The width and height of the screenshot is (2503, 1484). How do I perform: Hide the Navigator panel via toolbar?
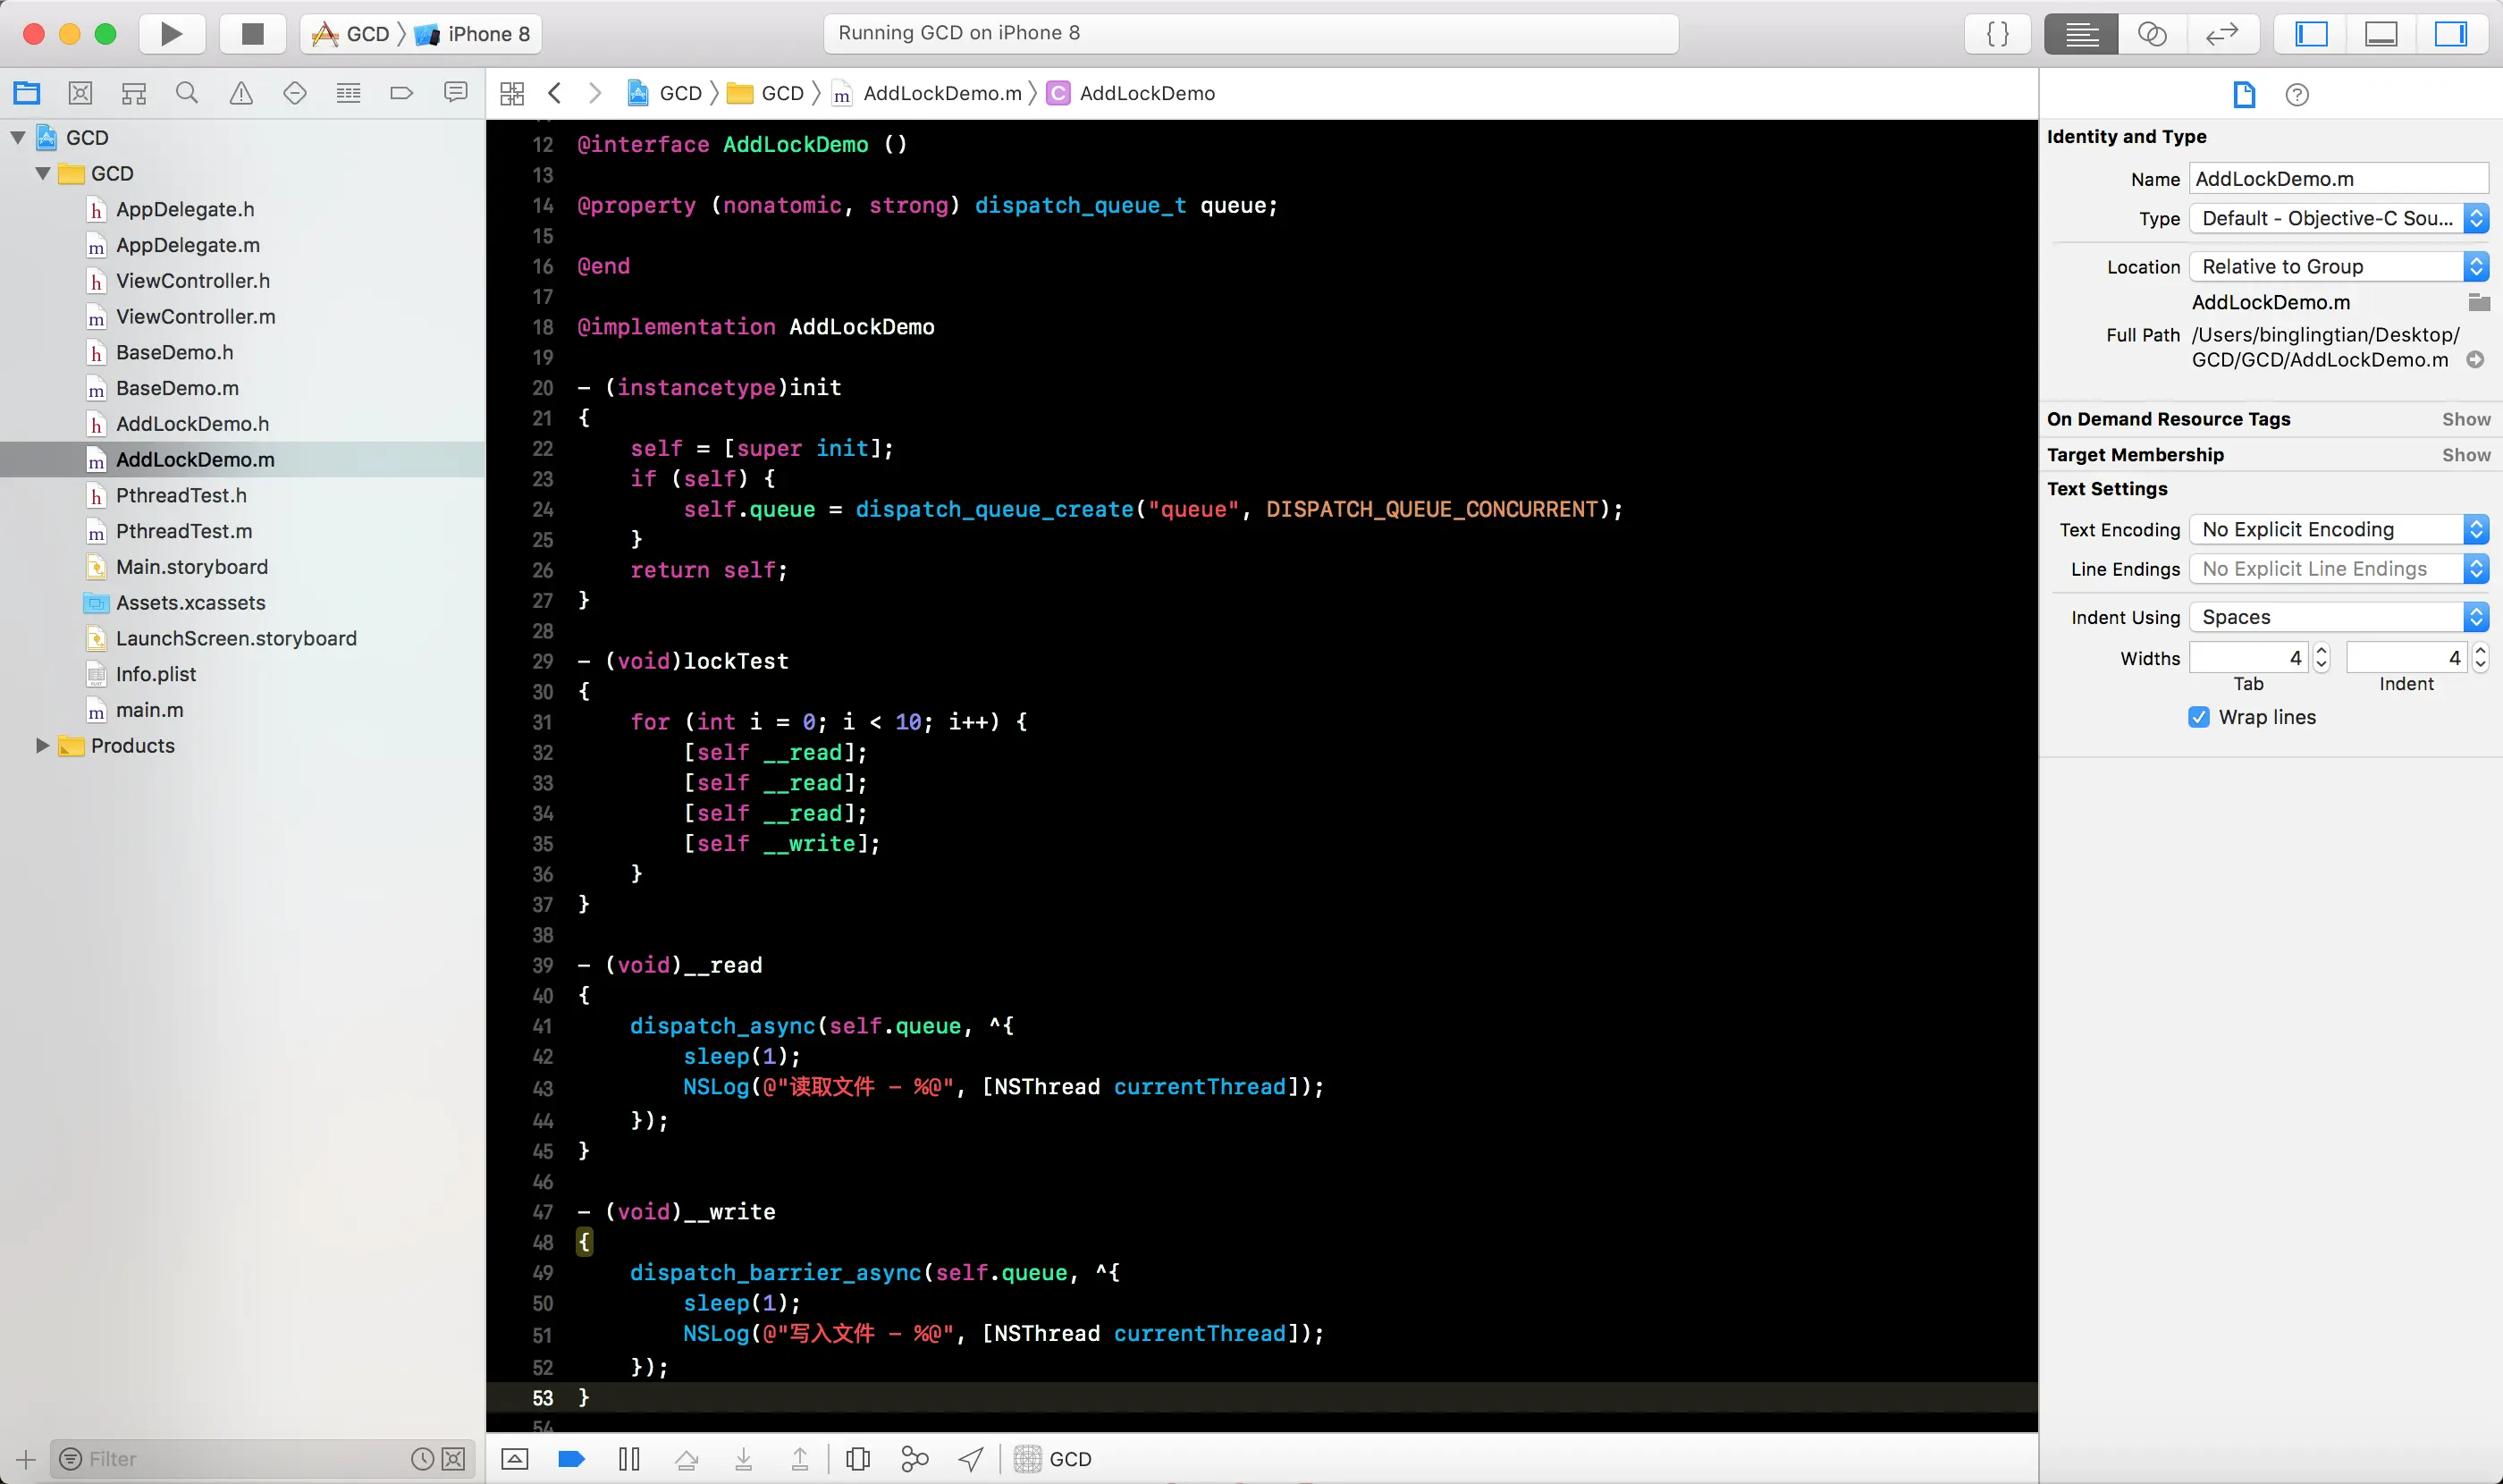[2311, 34]
